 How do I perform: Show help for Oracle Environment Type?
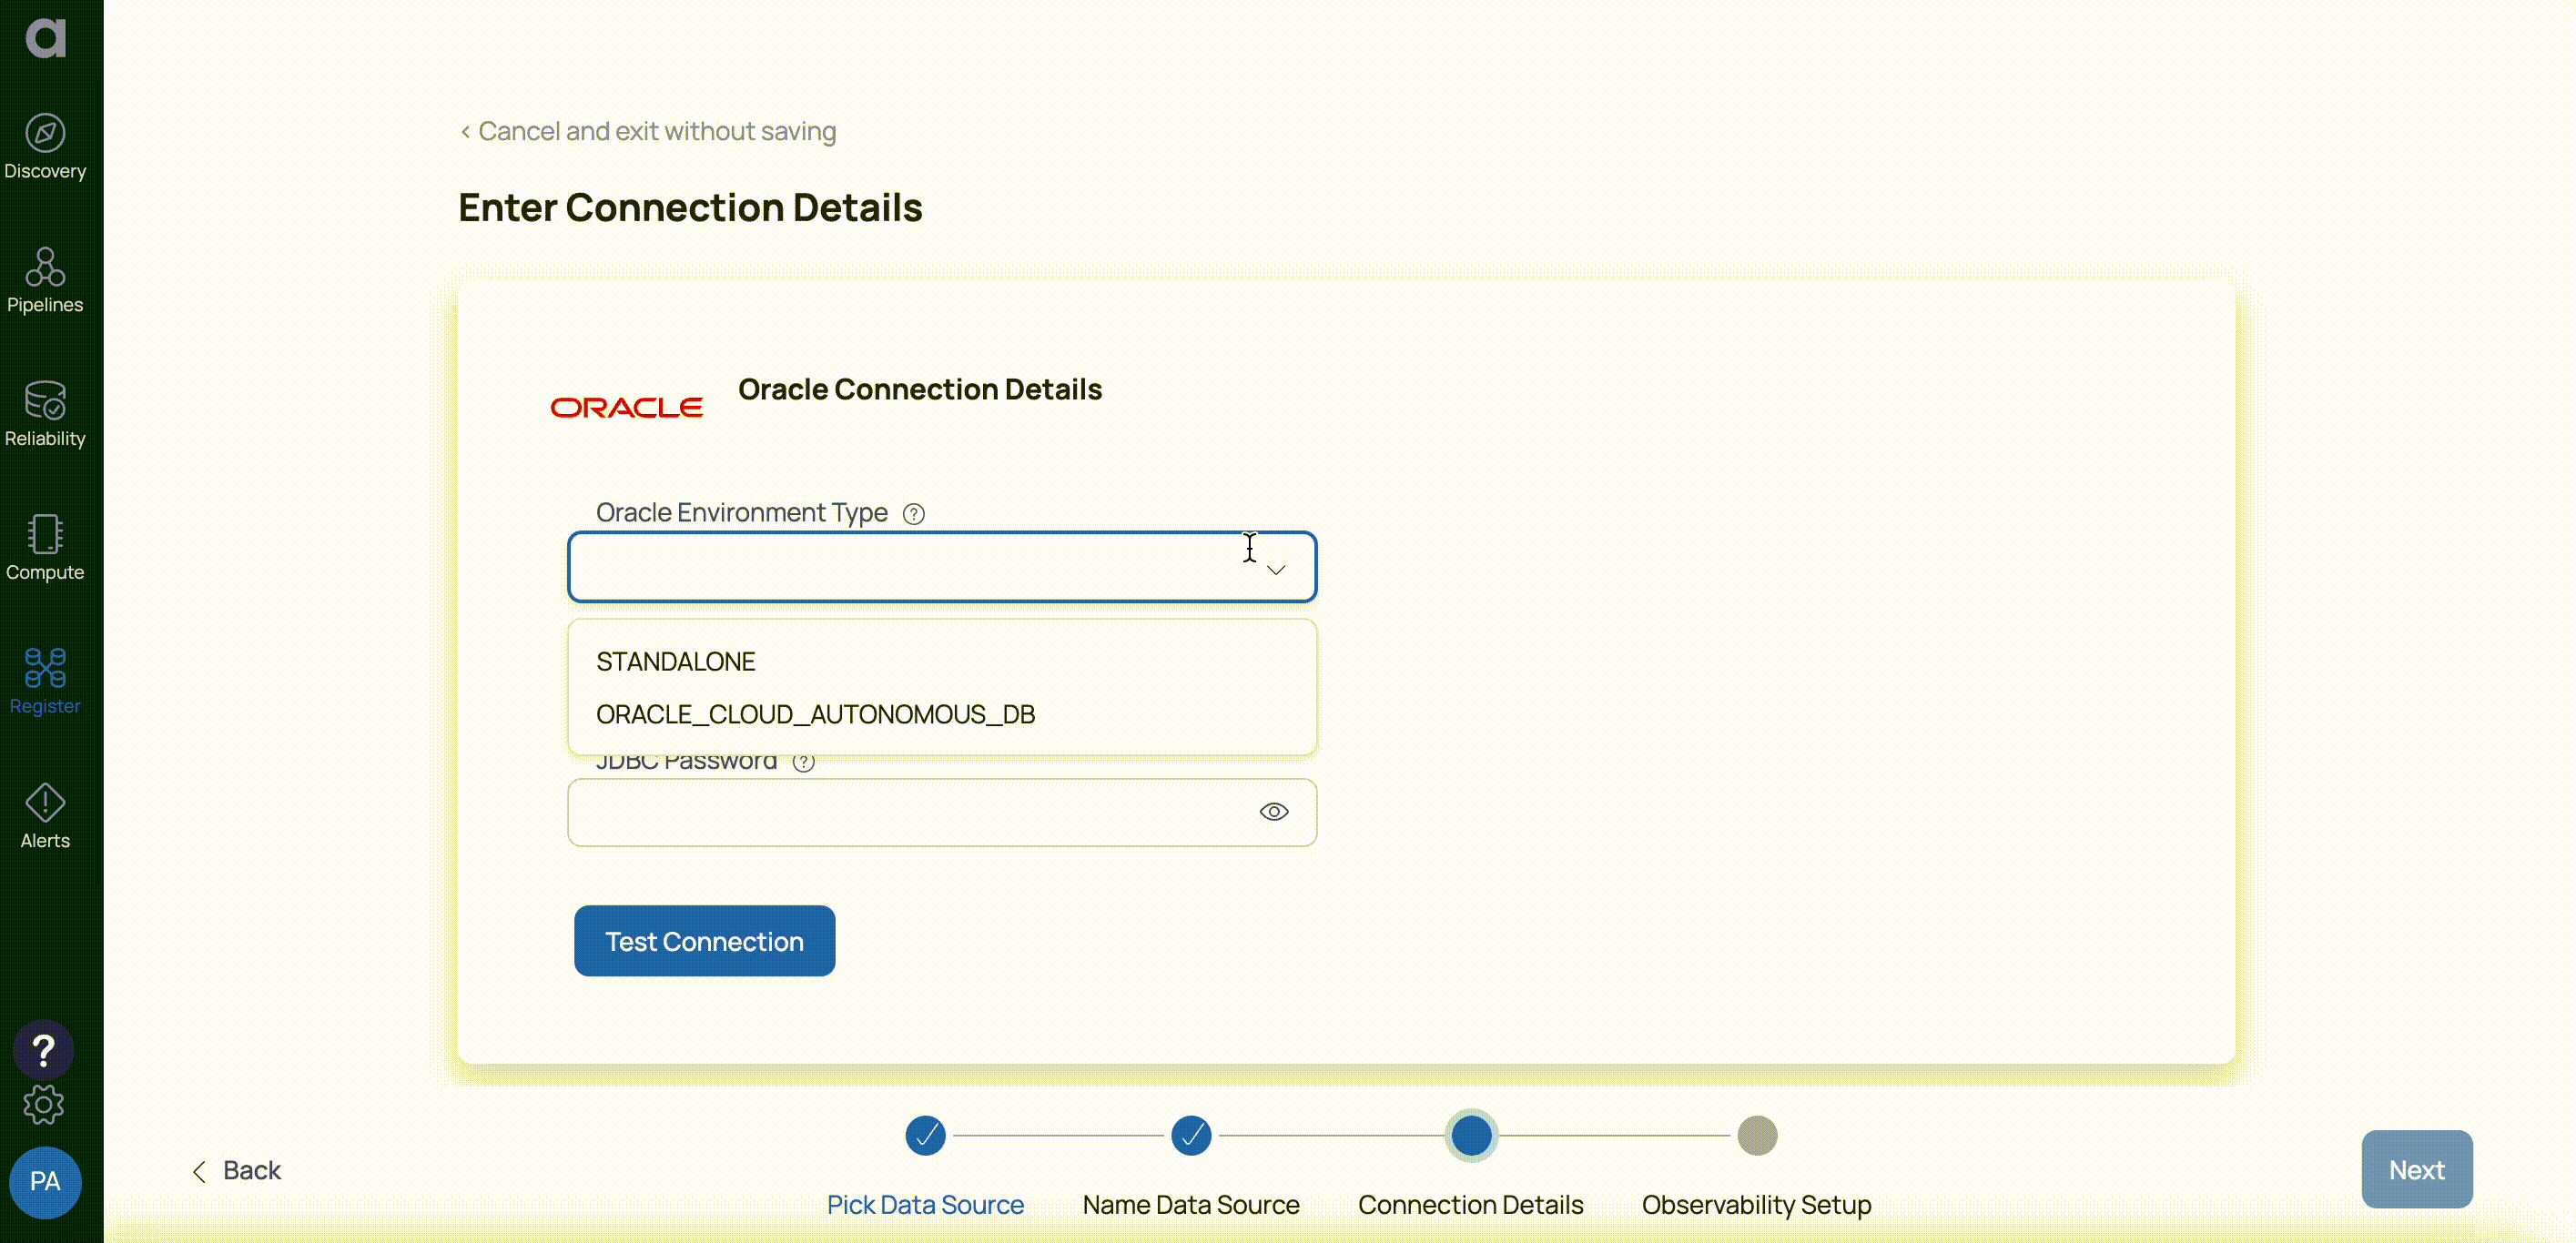pyautogui.click(x=913, y=514)
